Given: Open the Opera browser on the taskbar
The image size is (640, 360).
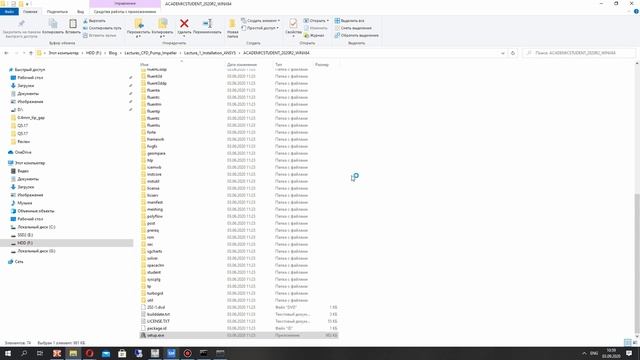Looking at the screenshot, I should (x=89, y=353).
